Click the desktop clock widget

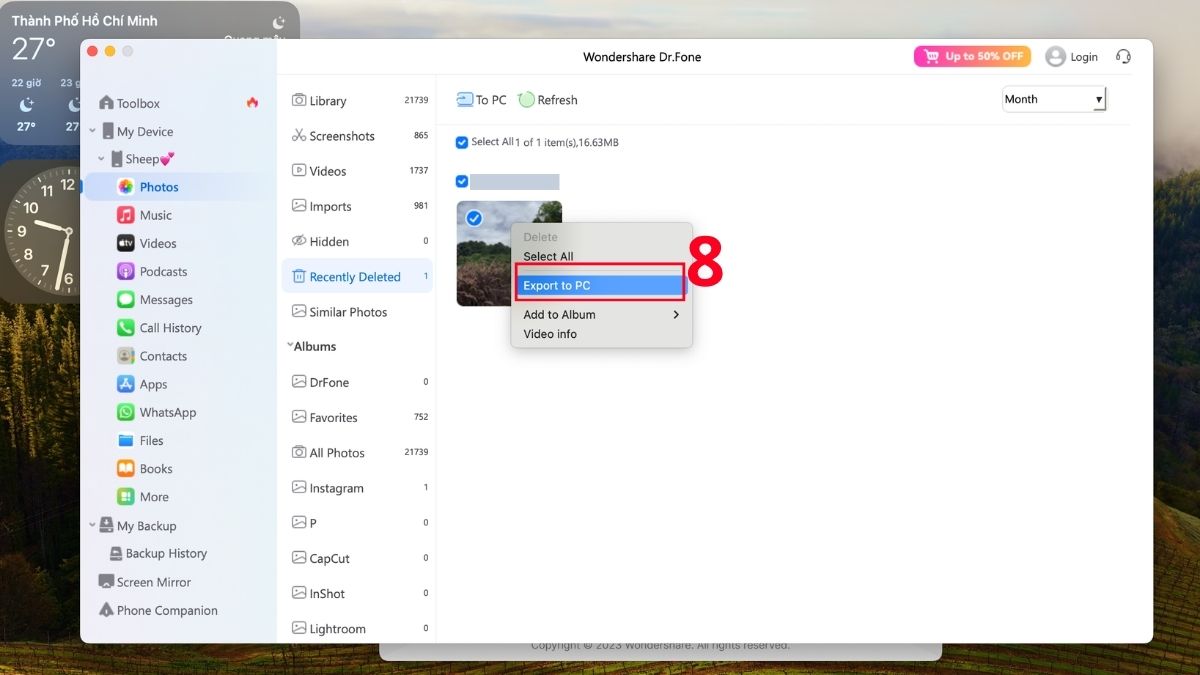pos(42,233)
